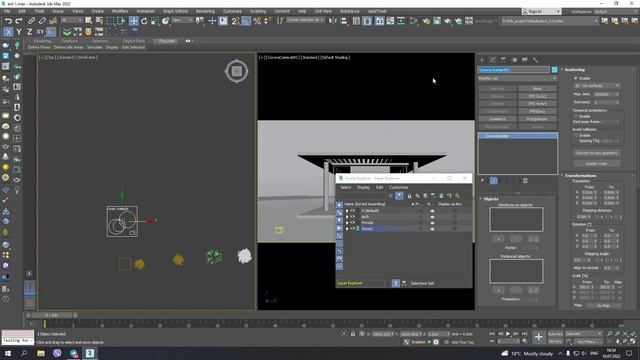Open the Modifiers menu

pos(120,11)
